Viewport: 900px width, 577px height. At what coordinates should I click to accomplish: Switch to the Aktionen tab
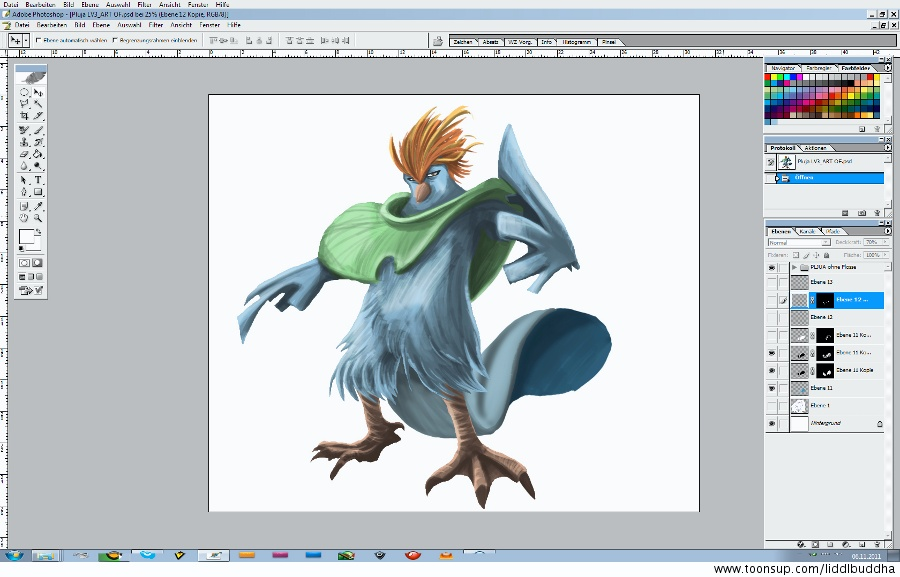coord(815,148)
